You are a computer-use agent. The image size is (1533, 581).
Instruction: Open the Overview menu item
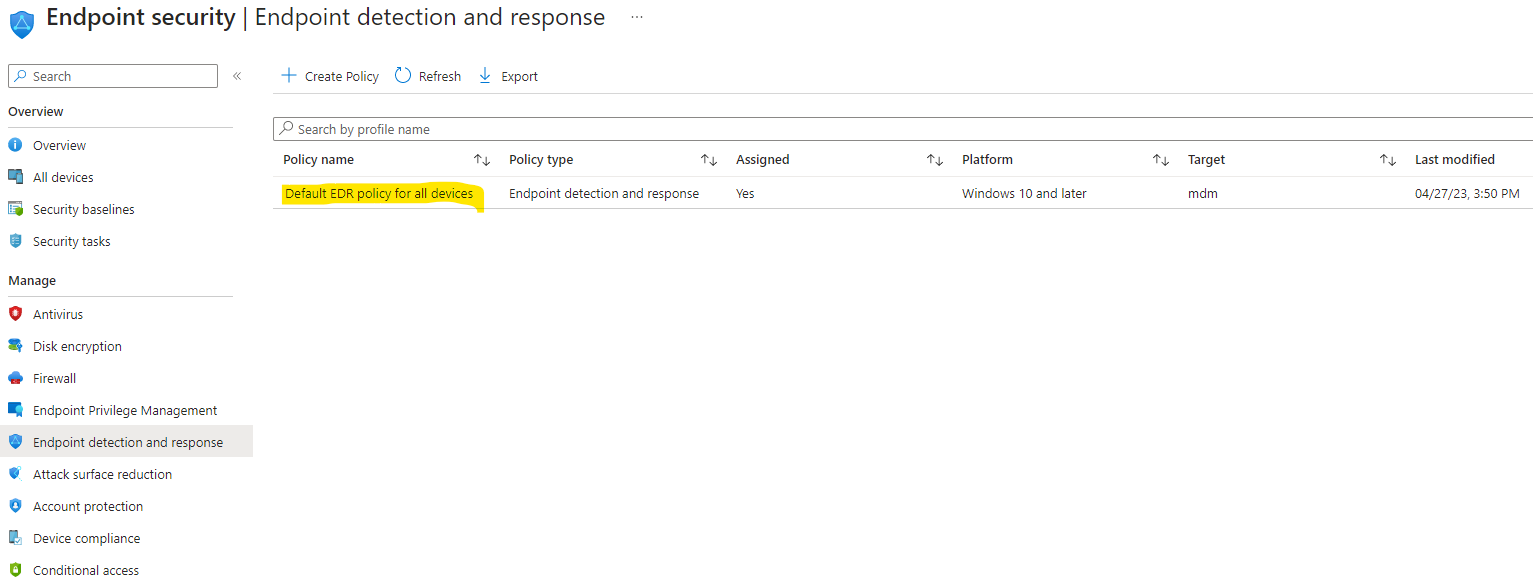tap(59, 145)
